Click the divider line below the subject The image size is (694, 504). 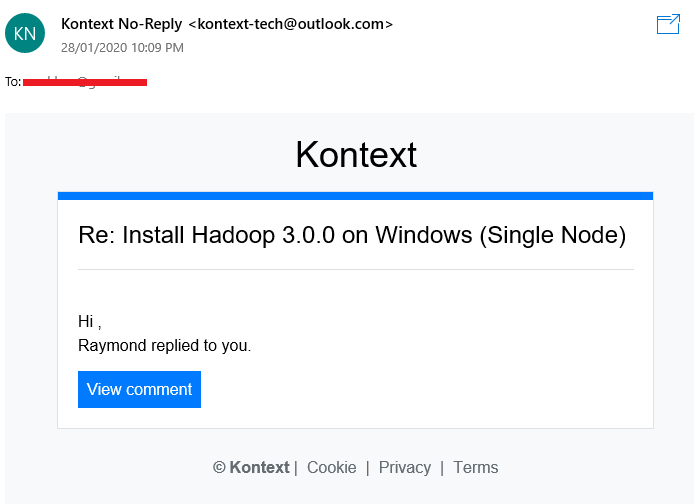click(x=356, y=269)
